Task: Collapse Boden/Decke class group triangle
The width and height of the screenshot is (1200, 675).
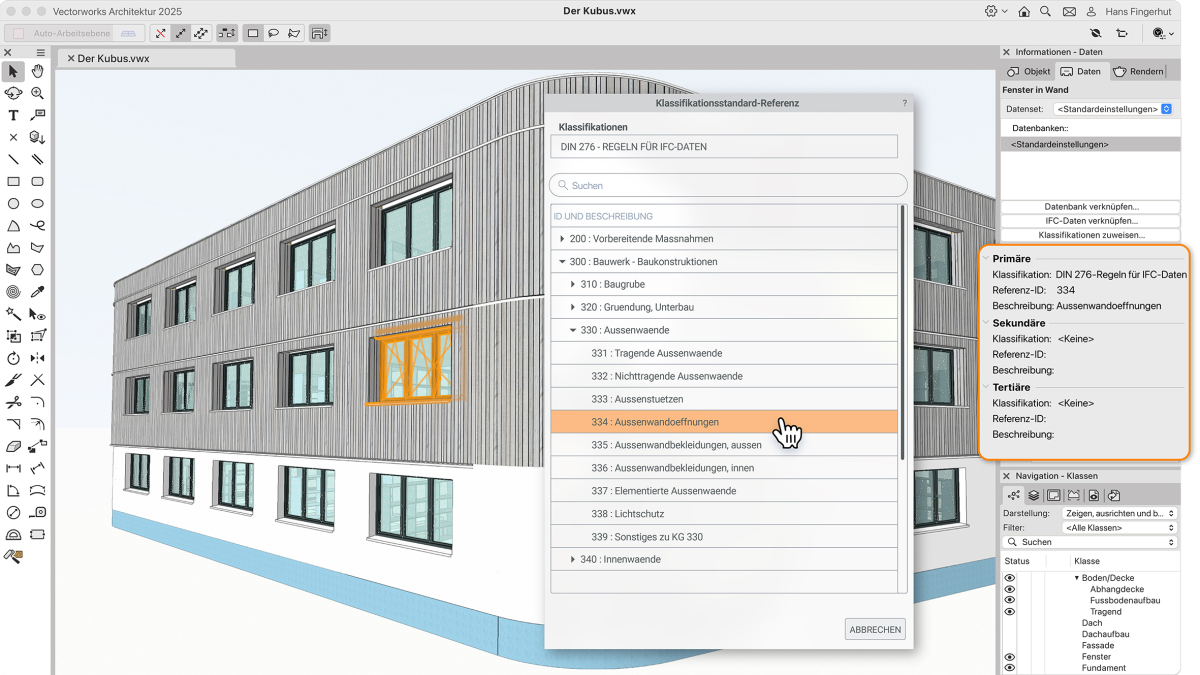Action: (x=1077, y=578)
